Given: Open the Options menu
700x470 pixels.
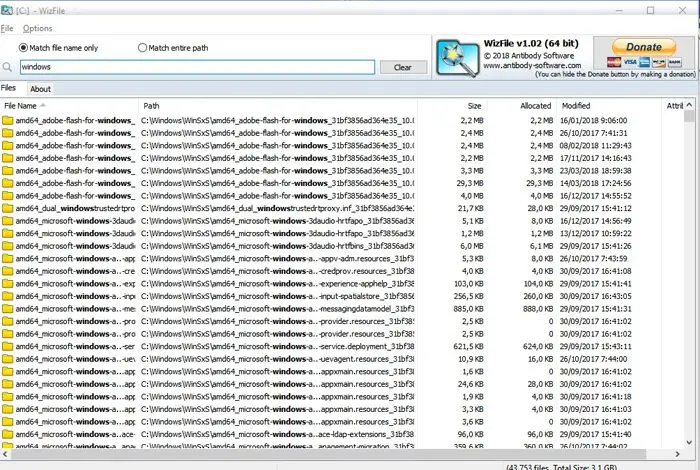Looking at the screenshot, I should tap(38, 28).
